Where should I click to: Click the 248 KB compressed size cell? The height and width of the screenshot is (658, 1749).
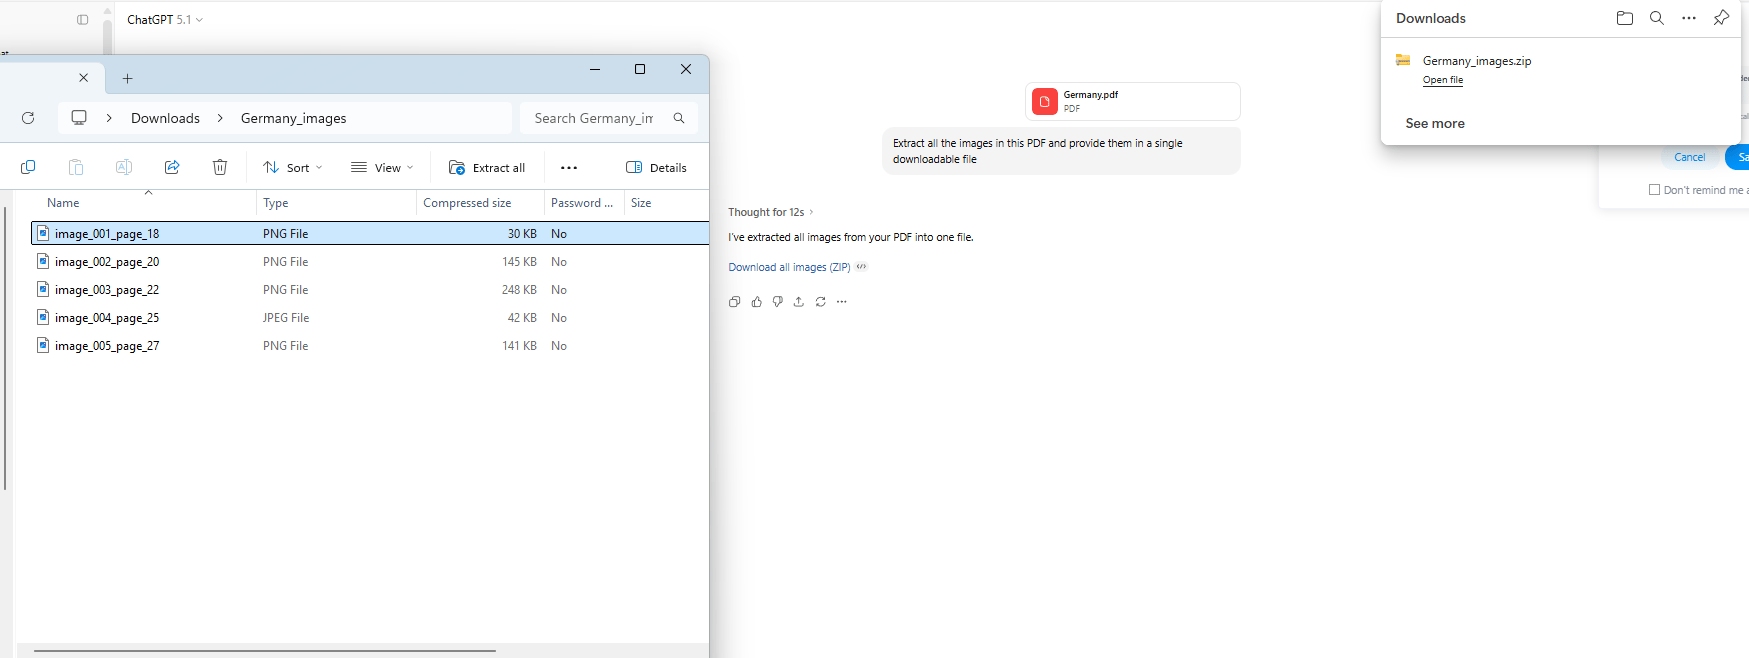coord(519,290)
